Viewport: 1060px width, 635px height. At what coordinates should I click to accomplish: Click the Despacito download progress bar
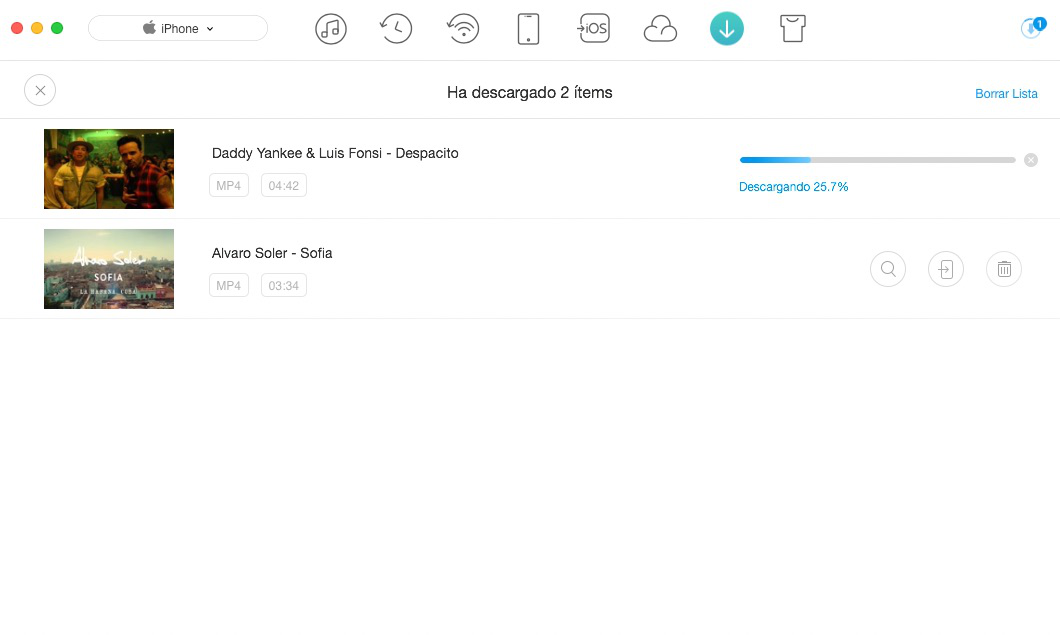coord(877,160)
